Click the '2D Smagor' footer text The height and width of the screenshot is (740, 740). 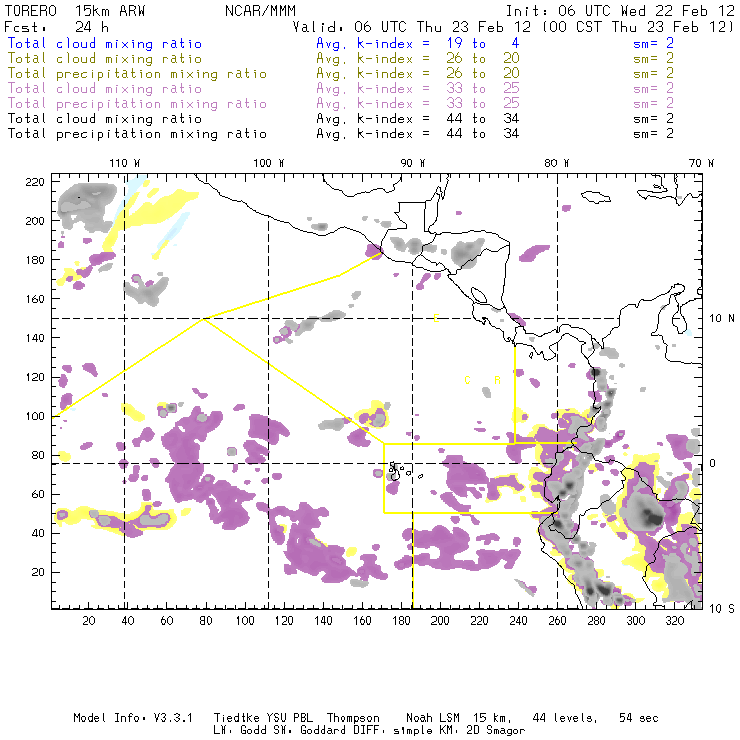click(x=495, y=731)
